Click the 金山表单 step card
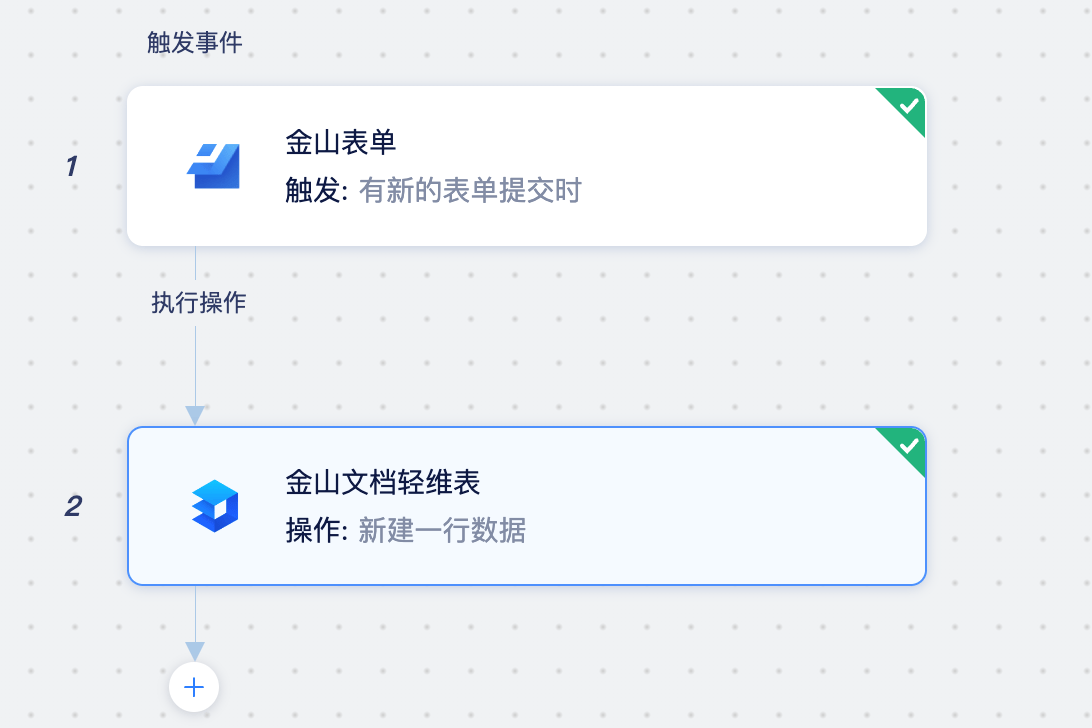Screen dimensions: 1092x728 (527, 166)
